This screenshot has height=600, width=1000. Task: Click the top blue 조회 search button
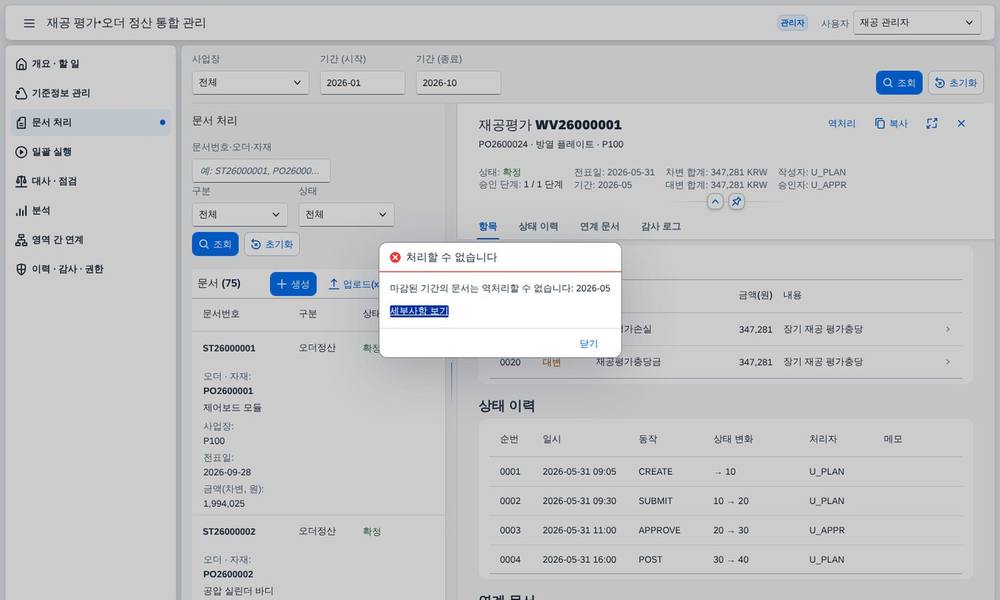pos(899,83)
